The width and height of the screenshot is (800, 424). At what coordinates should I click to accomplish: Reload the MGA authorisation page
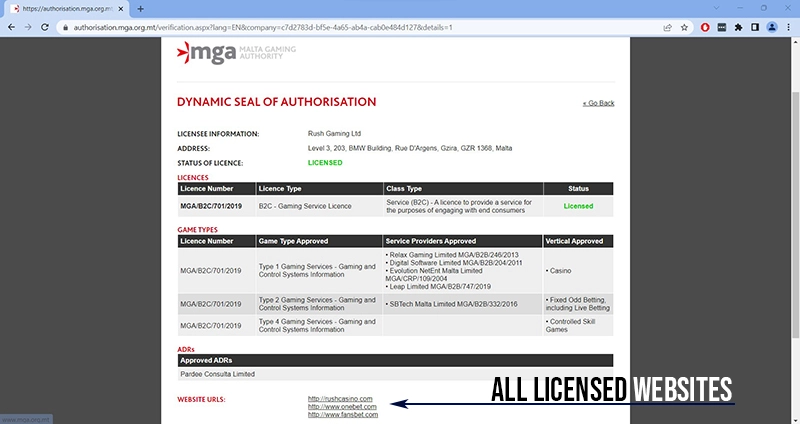coord(45,28)
